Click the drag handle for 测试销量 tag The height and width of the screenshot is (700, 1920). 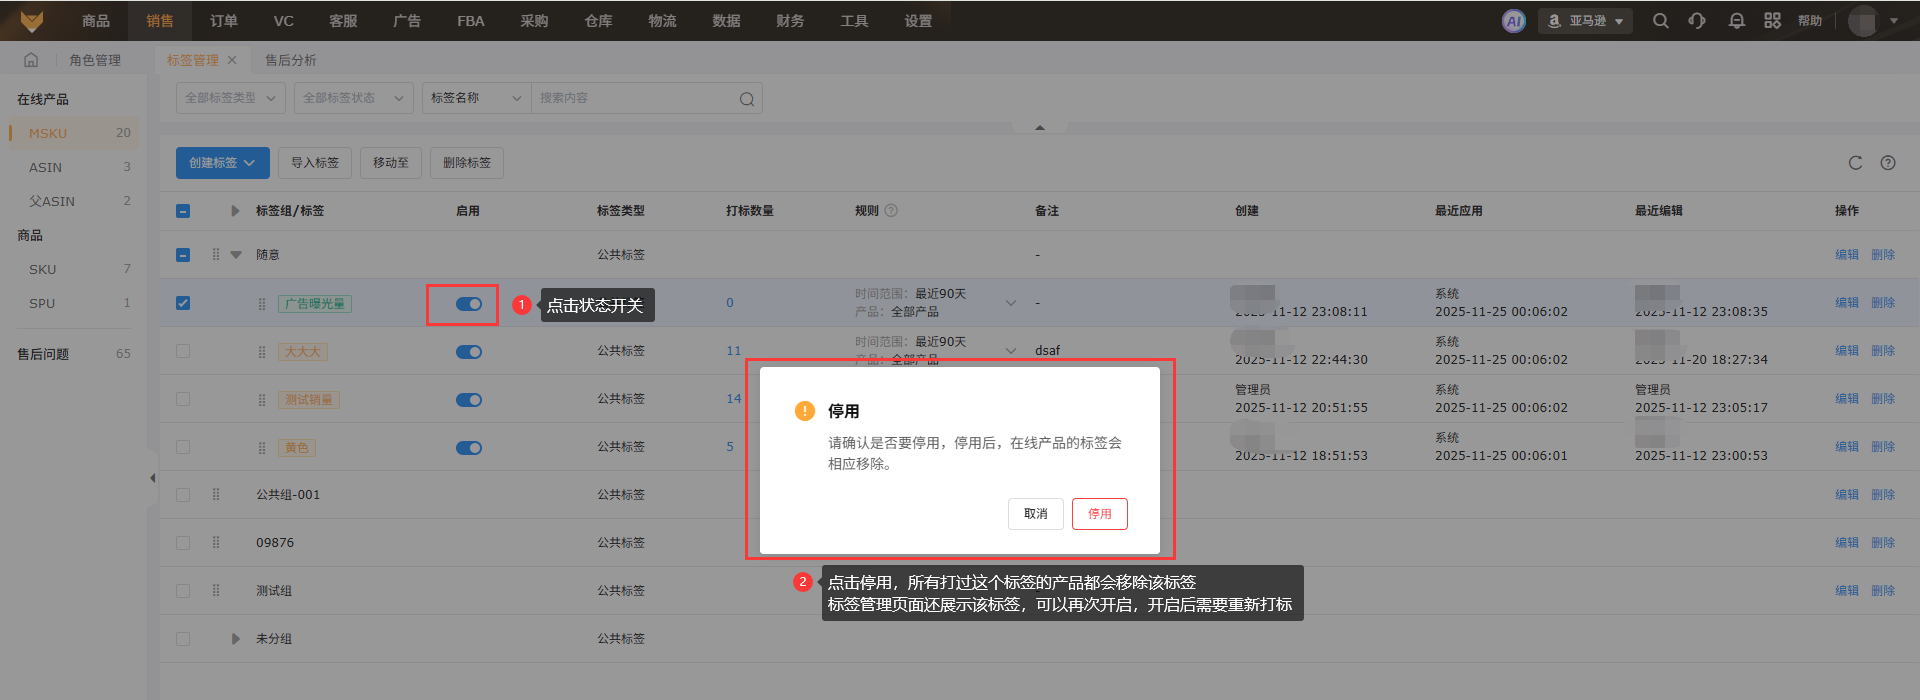point(262,400)
